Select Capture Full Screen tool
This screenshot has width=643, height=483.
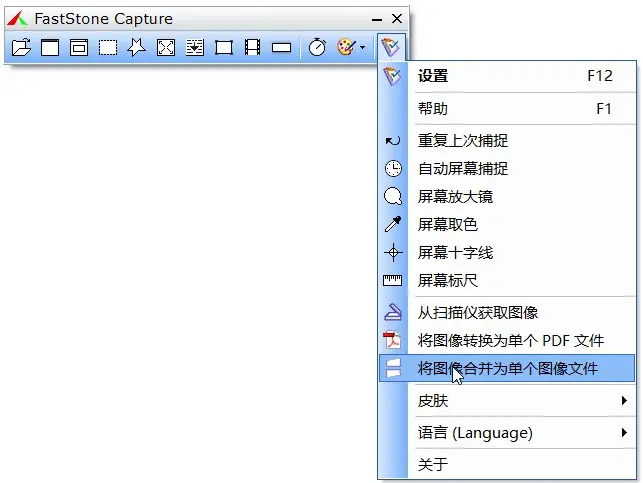click(x=166, y=48)
